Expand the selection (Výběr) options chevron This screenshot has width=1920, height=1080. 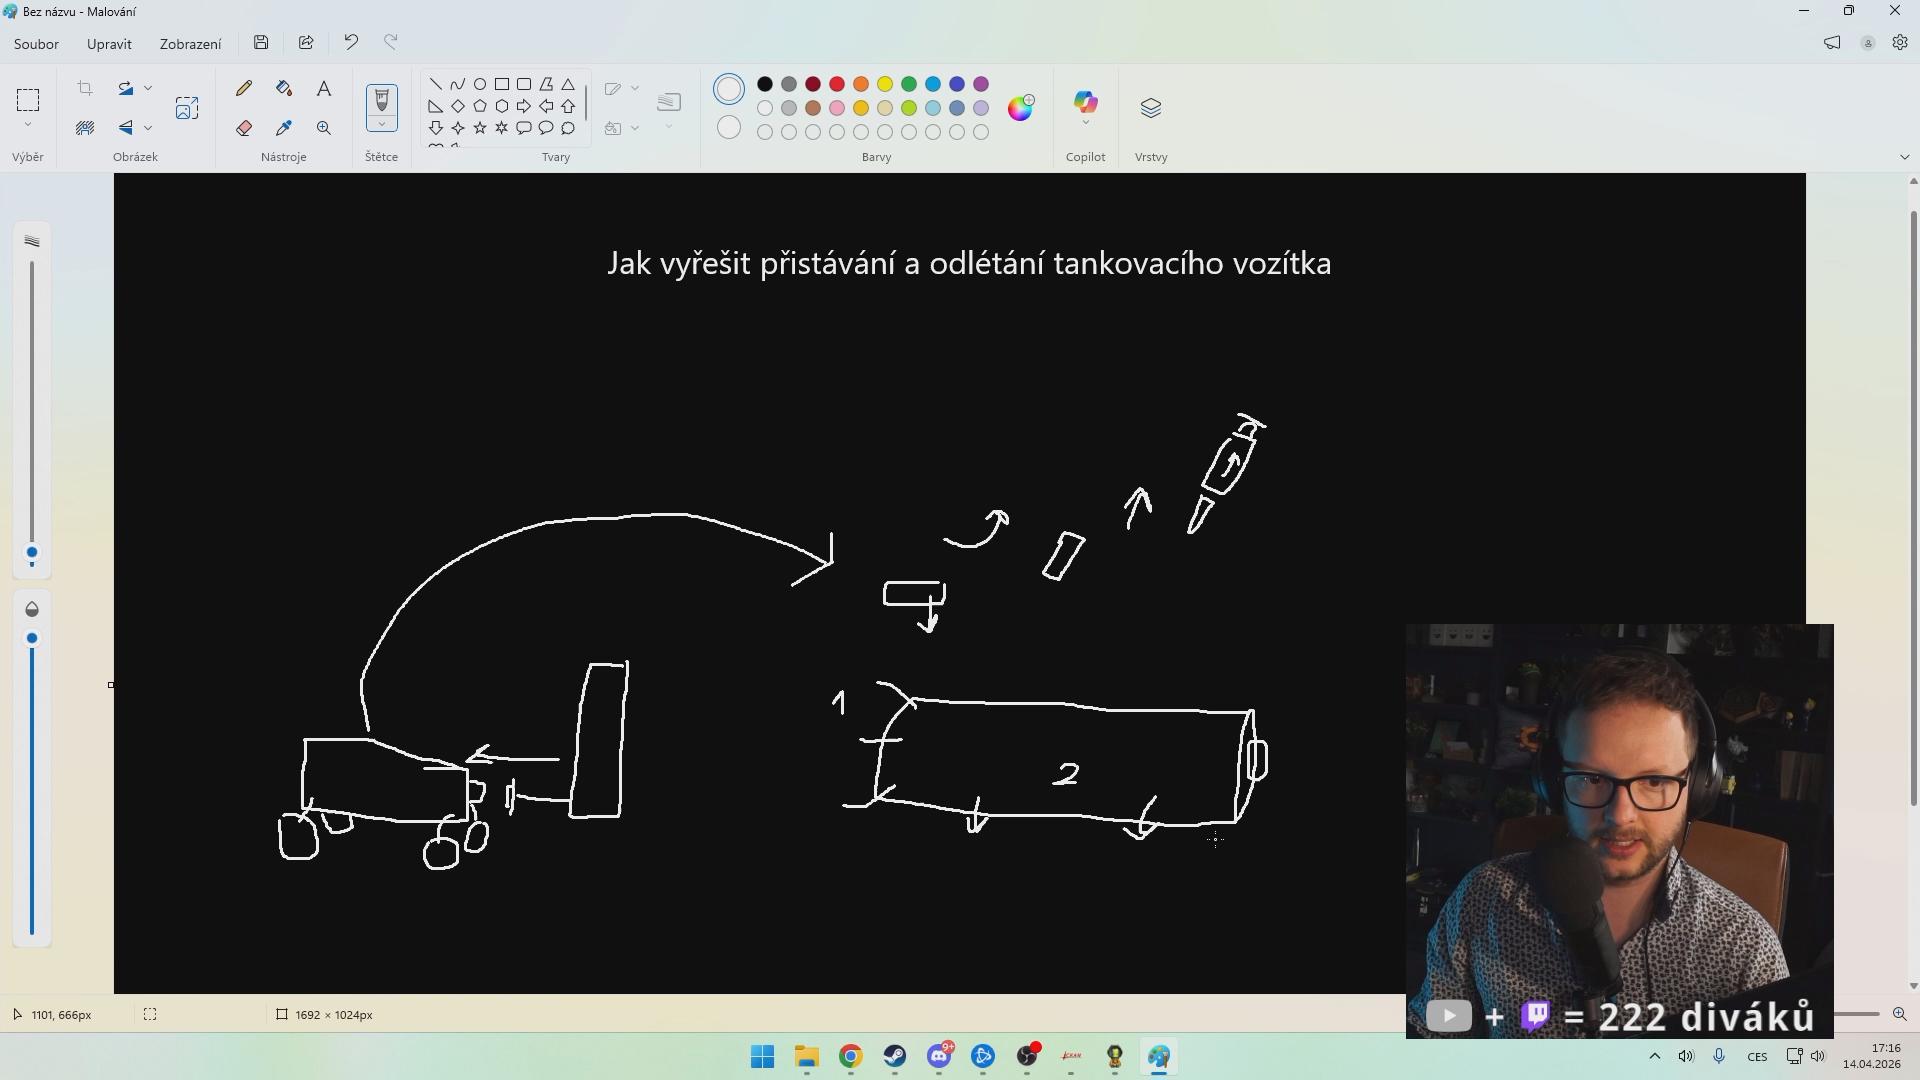click(x=28, y=125)
